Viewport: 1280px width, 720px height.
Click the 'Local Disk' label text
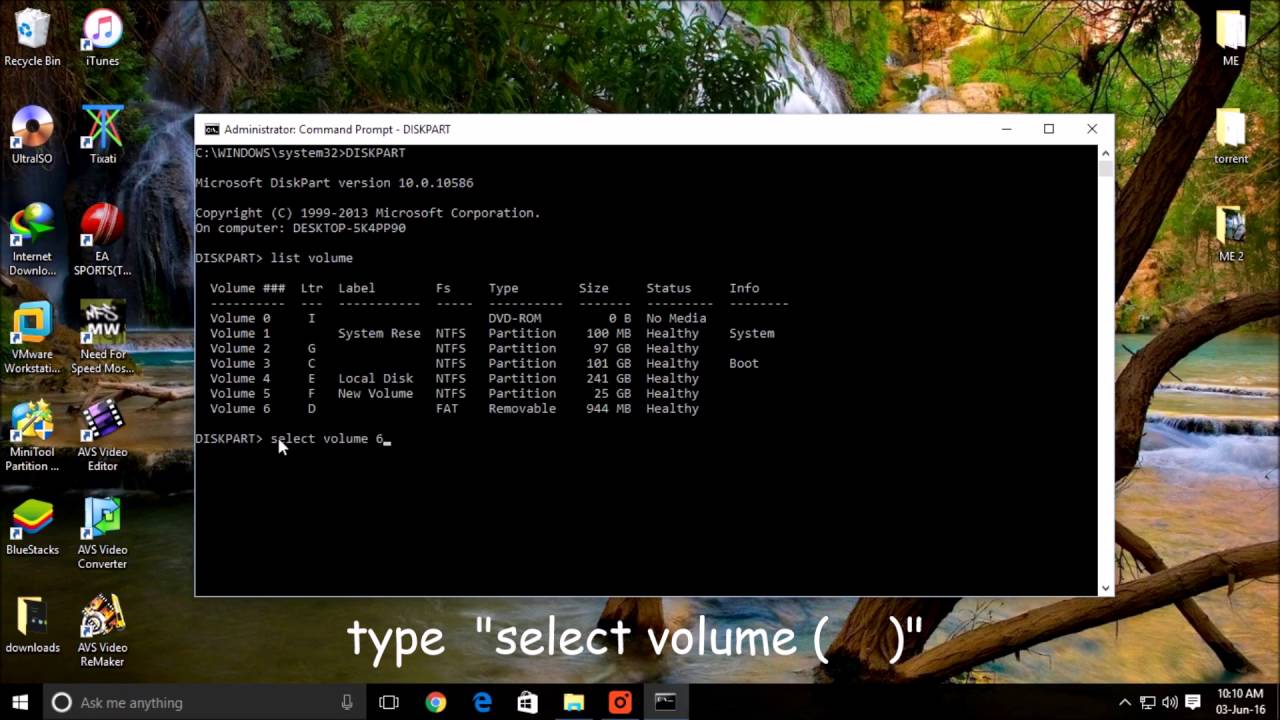(x=375, y=378)
